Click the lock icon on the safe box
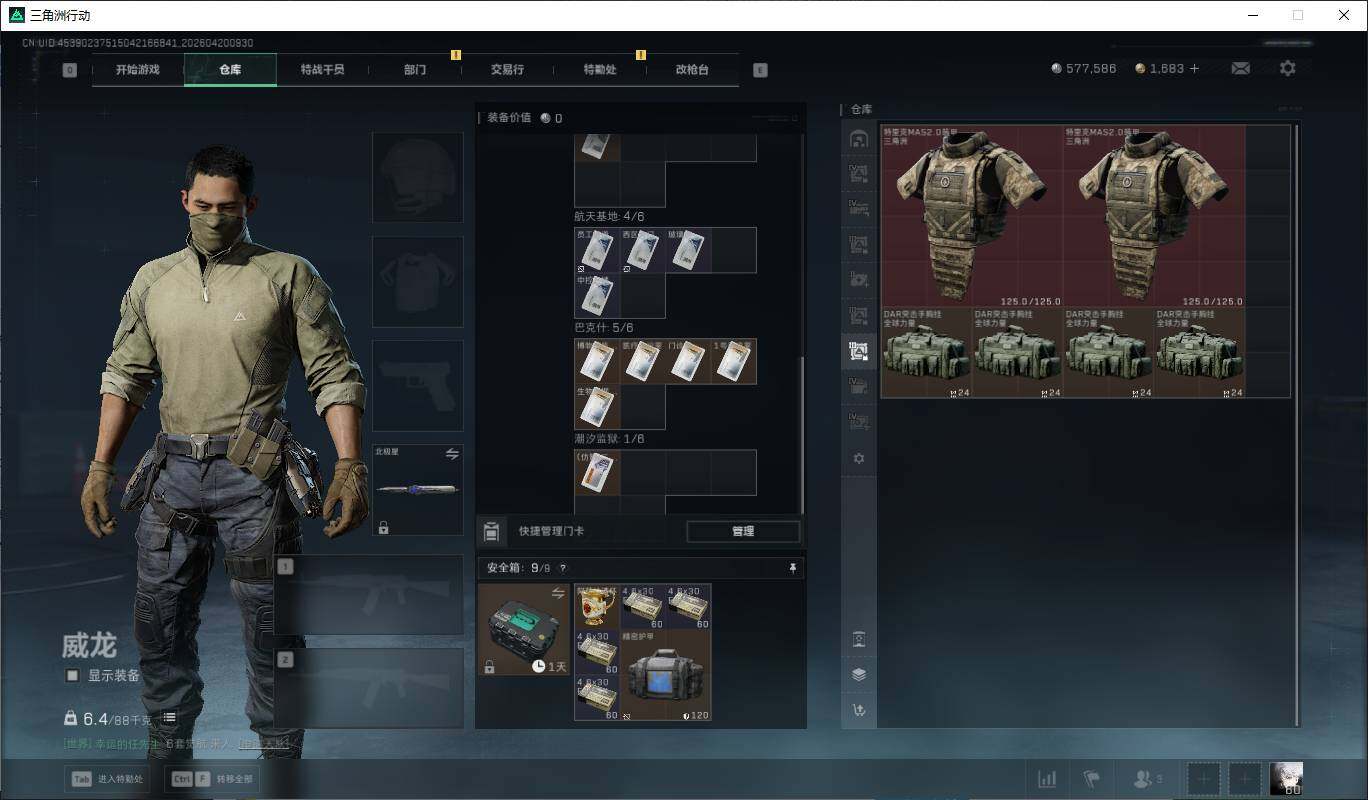The width and height of the screenshot is (1368, 800). click(489, 666)
